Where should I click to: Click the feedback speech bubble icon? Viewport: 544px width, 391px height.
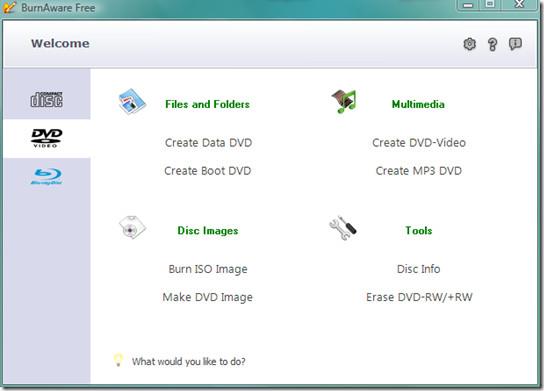click(x=515, y=44)
